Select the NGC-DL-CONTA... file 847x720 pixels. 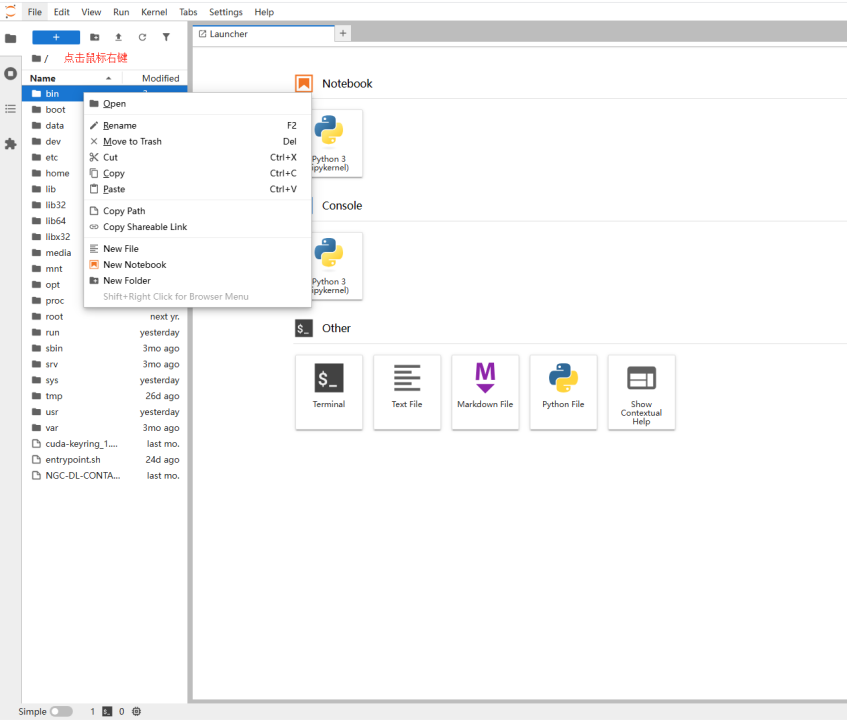point(105,476)
